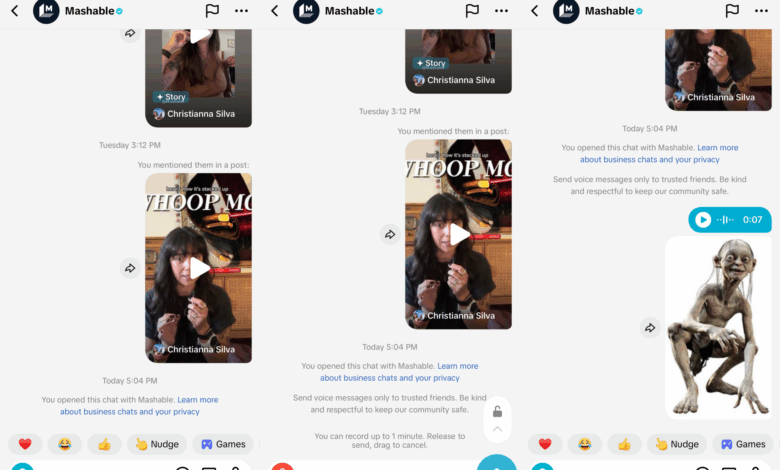This screenshot has height=470, width=780.
Task: Open the Story card by Christianna Silva in left screenshot
Action: [198, 77]
